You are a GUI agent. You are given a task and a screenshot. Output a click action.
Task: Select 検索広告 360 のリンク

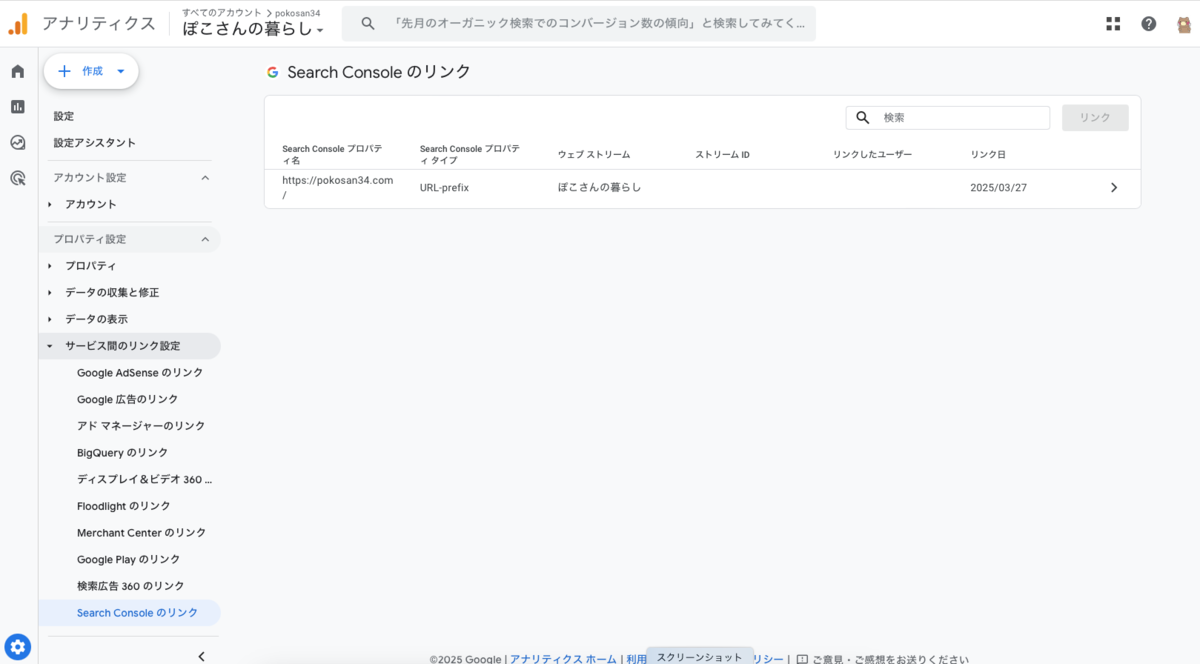tap(130, 586)
